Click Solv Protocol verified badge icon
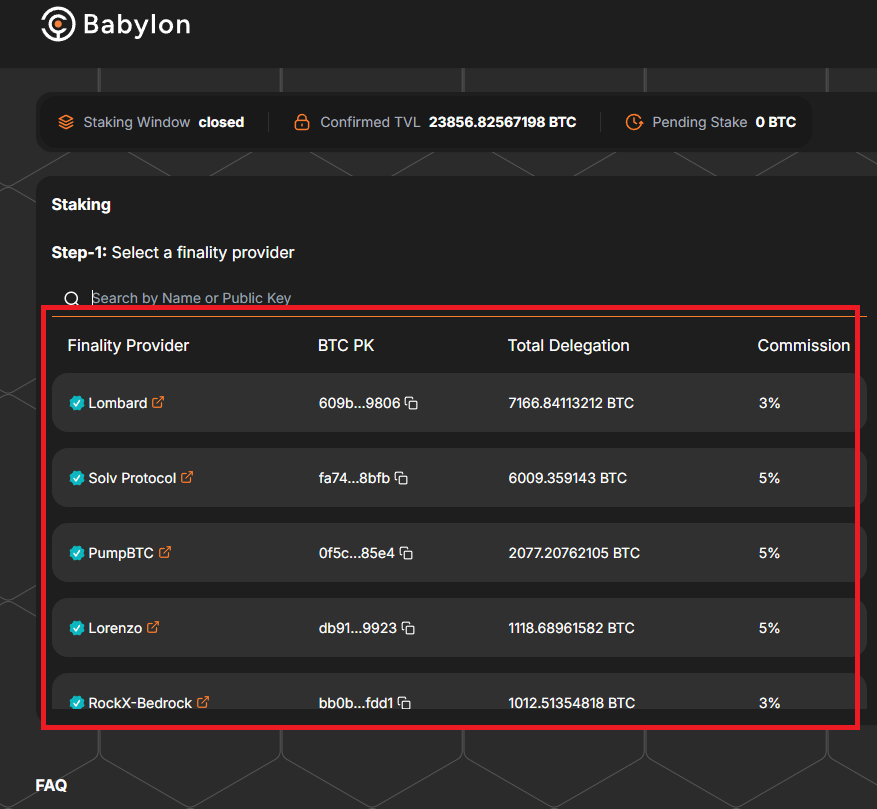The height and width of the screenshot is (809, 877). 77,478
